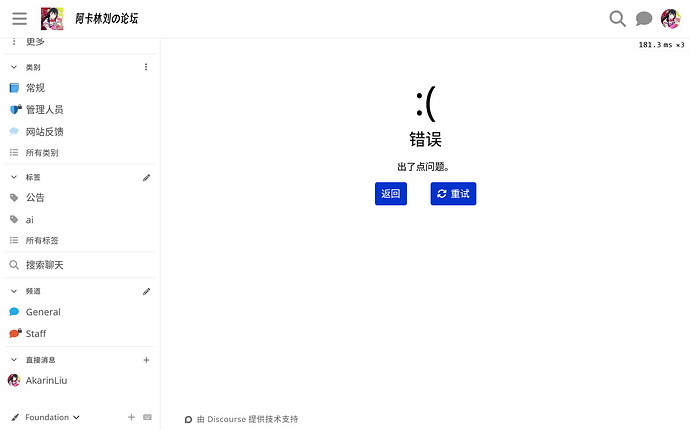Open the search magnifier in header
690x430 pixels.
coord(617,18)
